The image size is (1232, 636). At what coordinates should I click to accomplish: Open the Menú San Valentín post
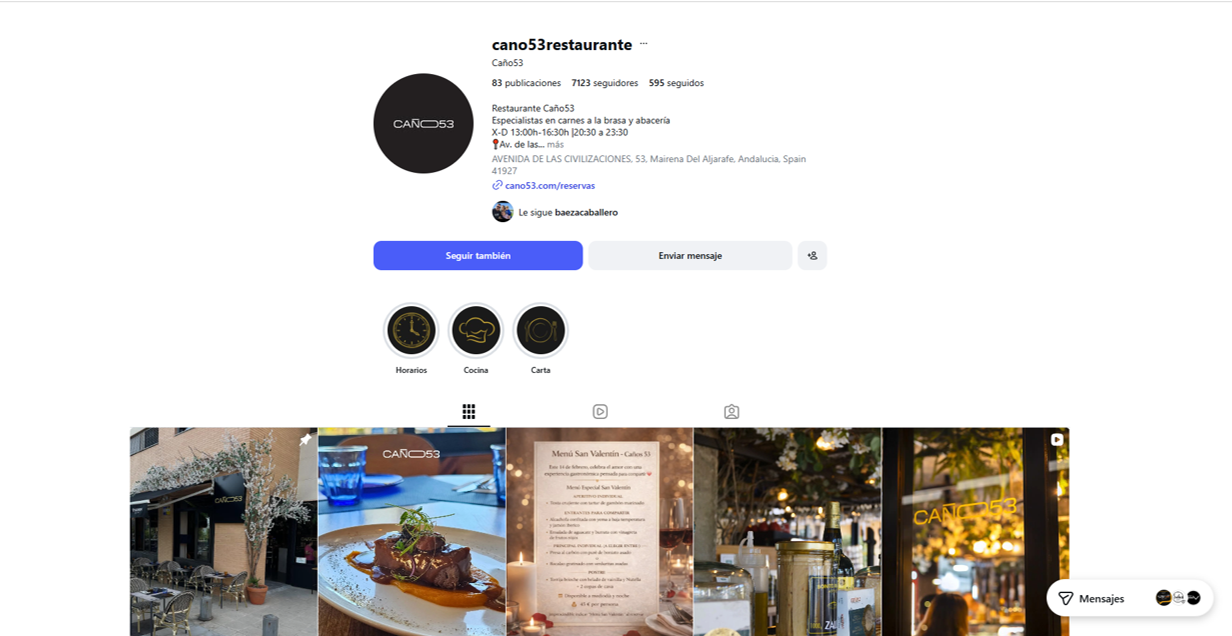(x=600, y=532)
